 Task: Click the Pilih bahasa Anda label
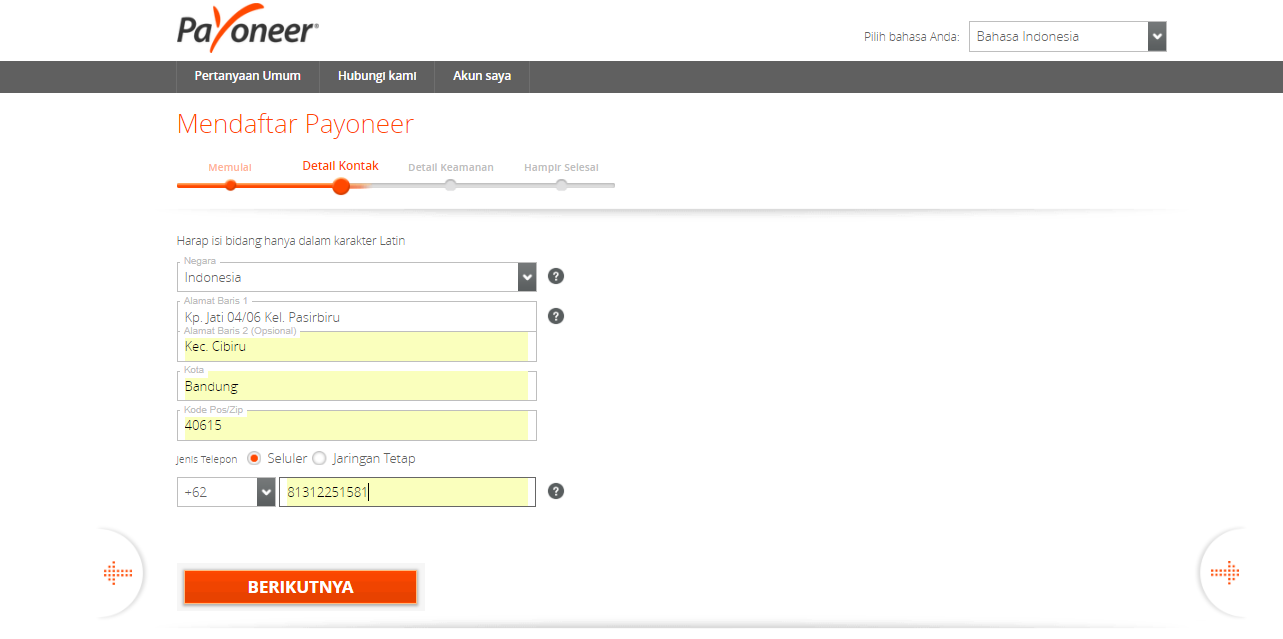(912, 37)
